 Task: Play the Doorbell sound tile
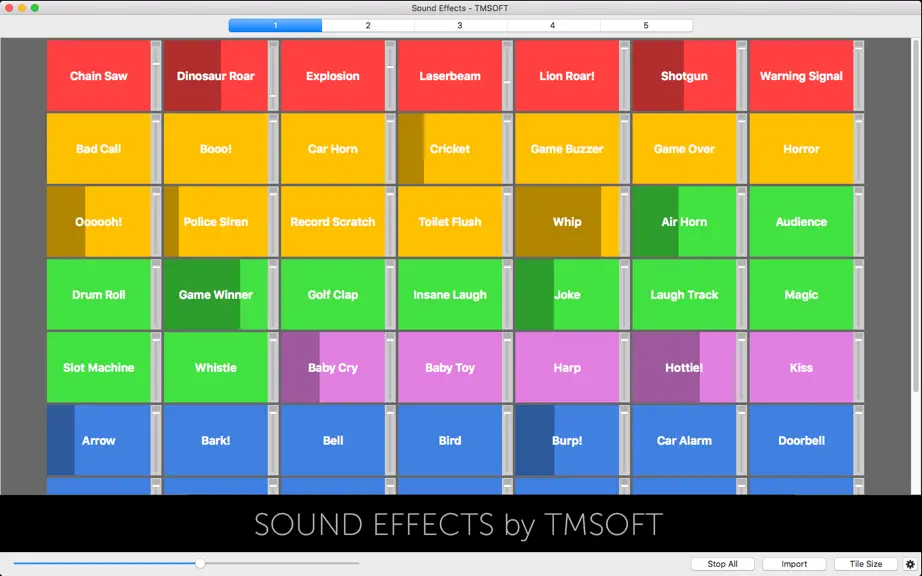pos(801,440)
